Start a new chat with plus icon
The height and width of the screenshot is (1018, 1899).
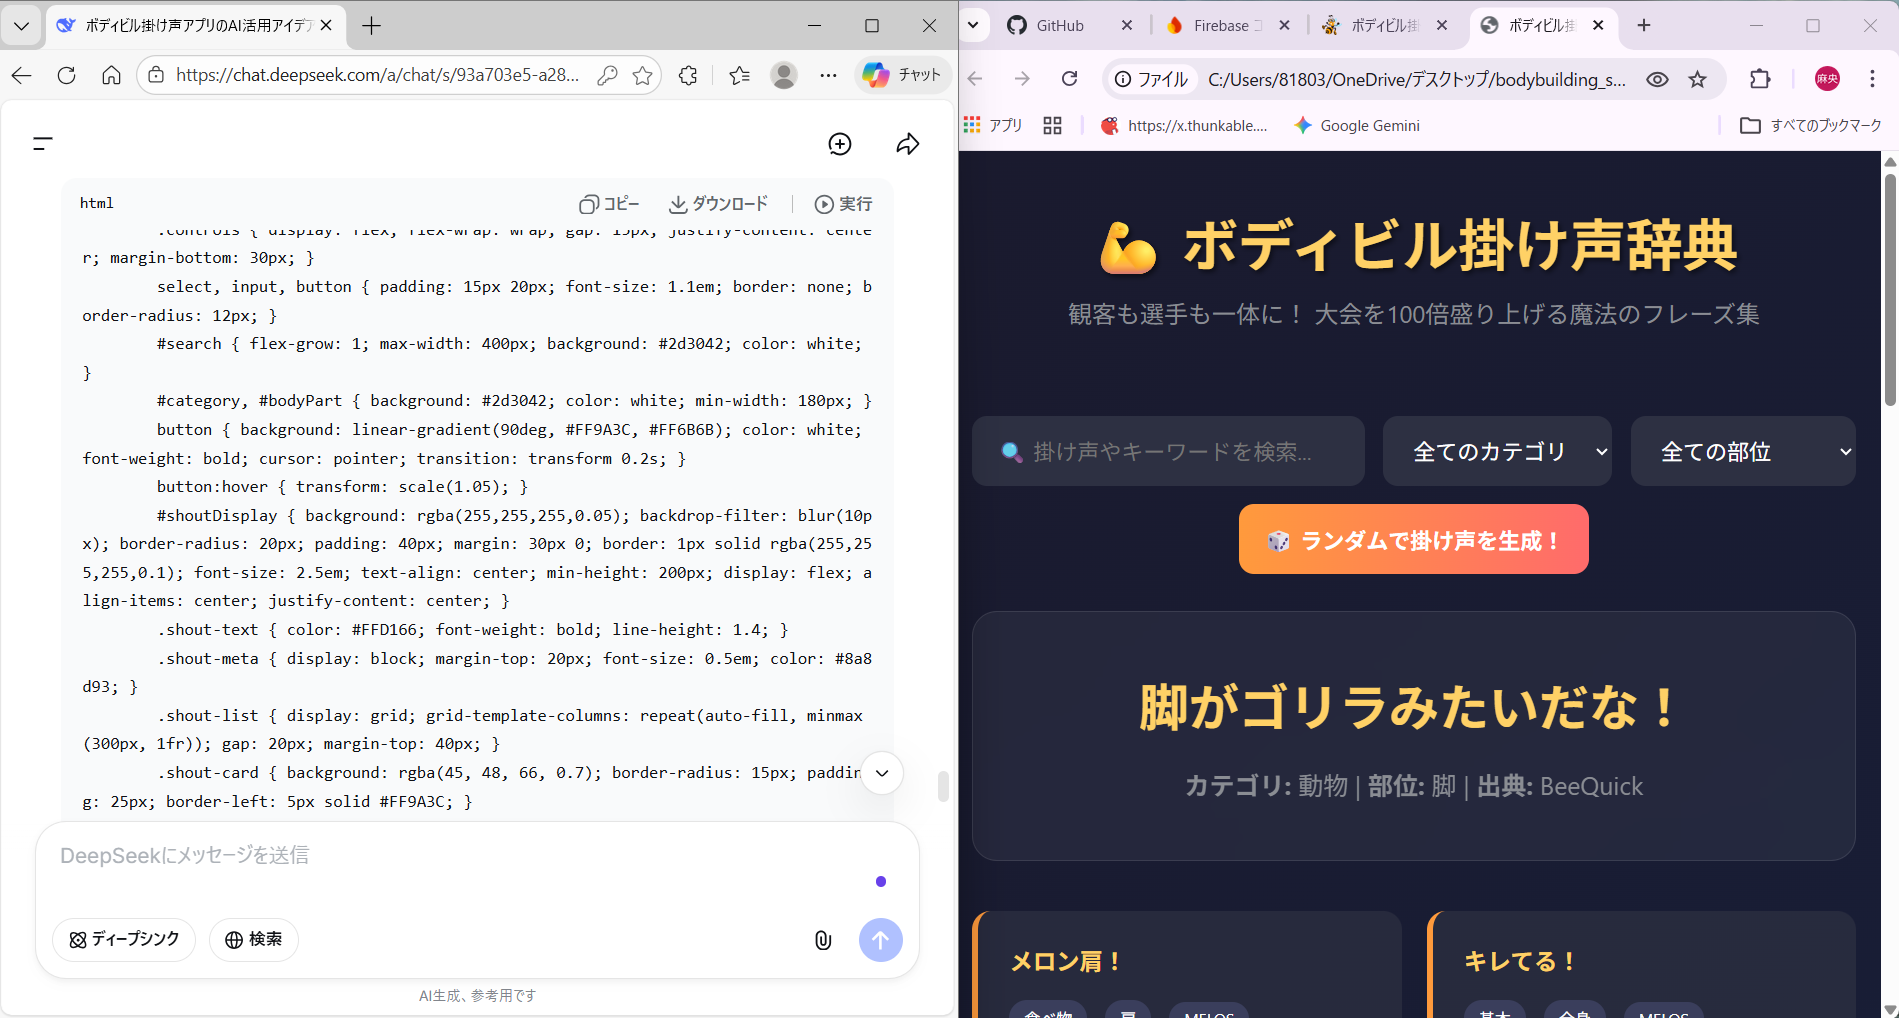[x=840, y=144]
